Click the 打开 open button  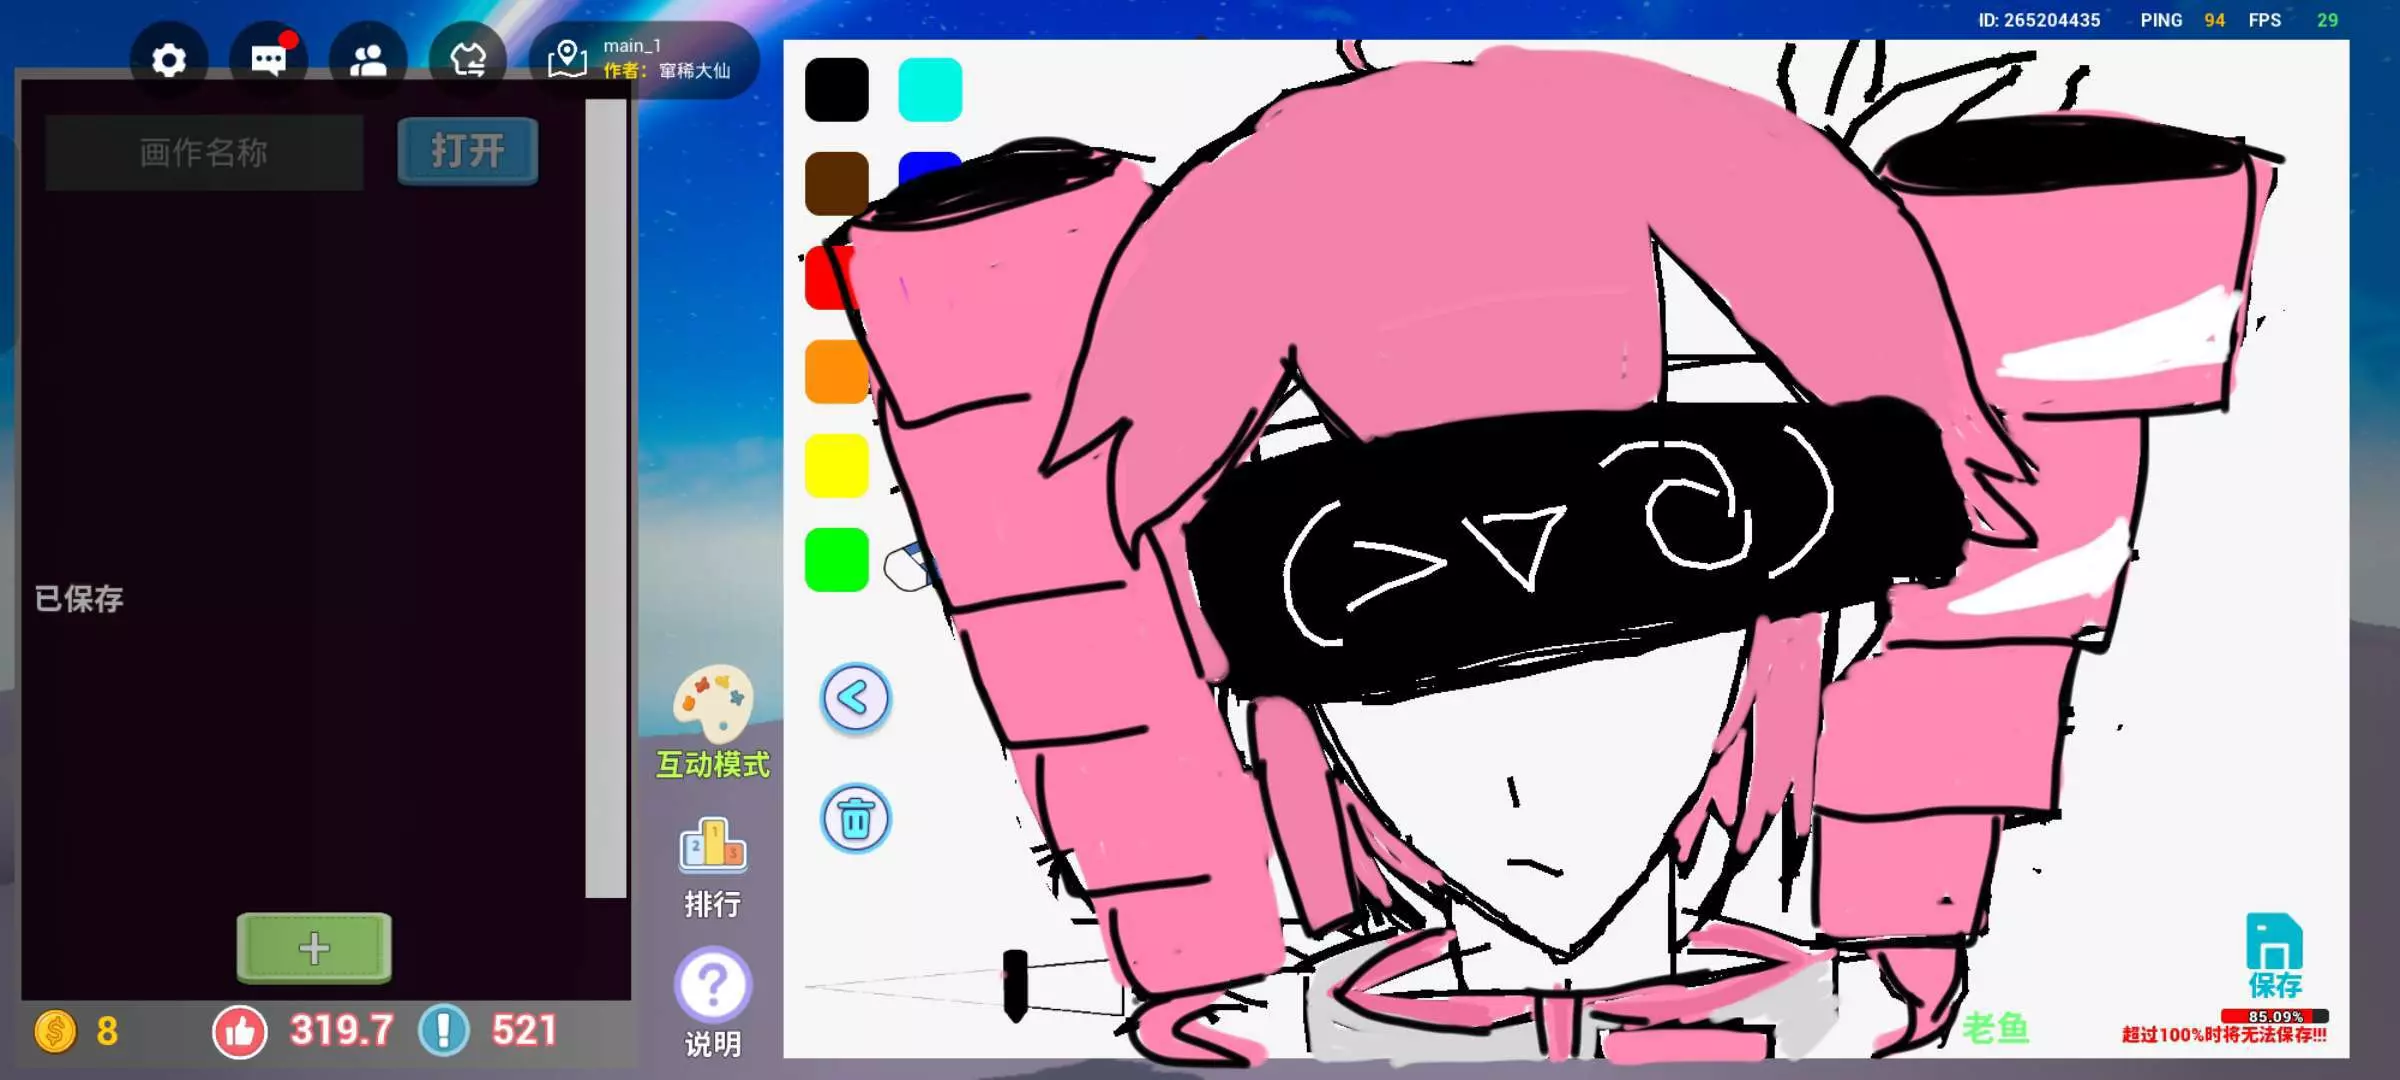pyautogui.click(x=468, y=151)
